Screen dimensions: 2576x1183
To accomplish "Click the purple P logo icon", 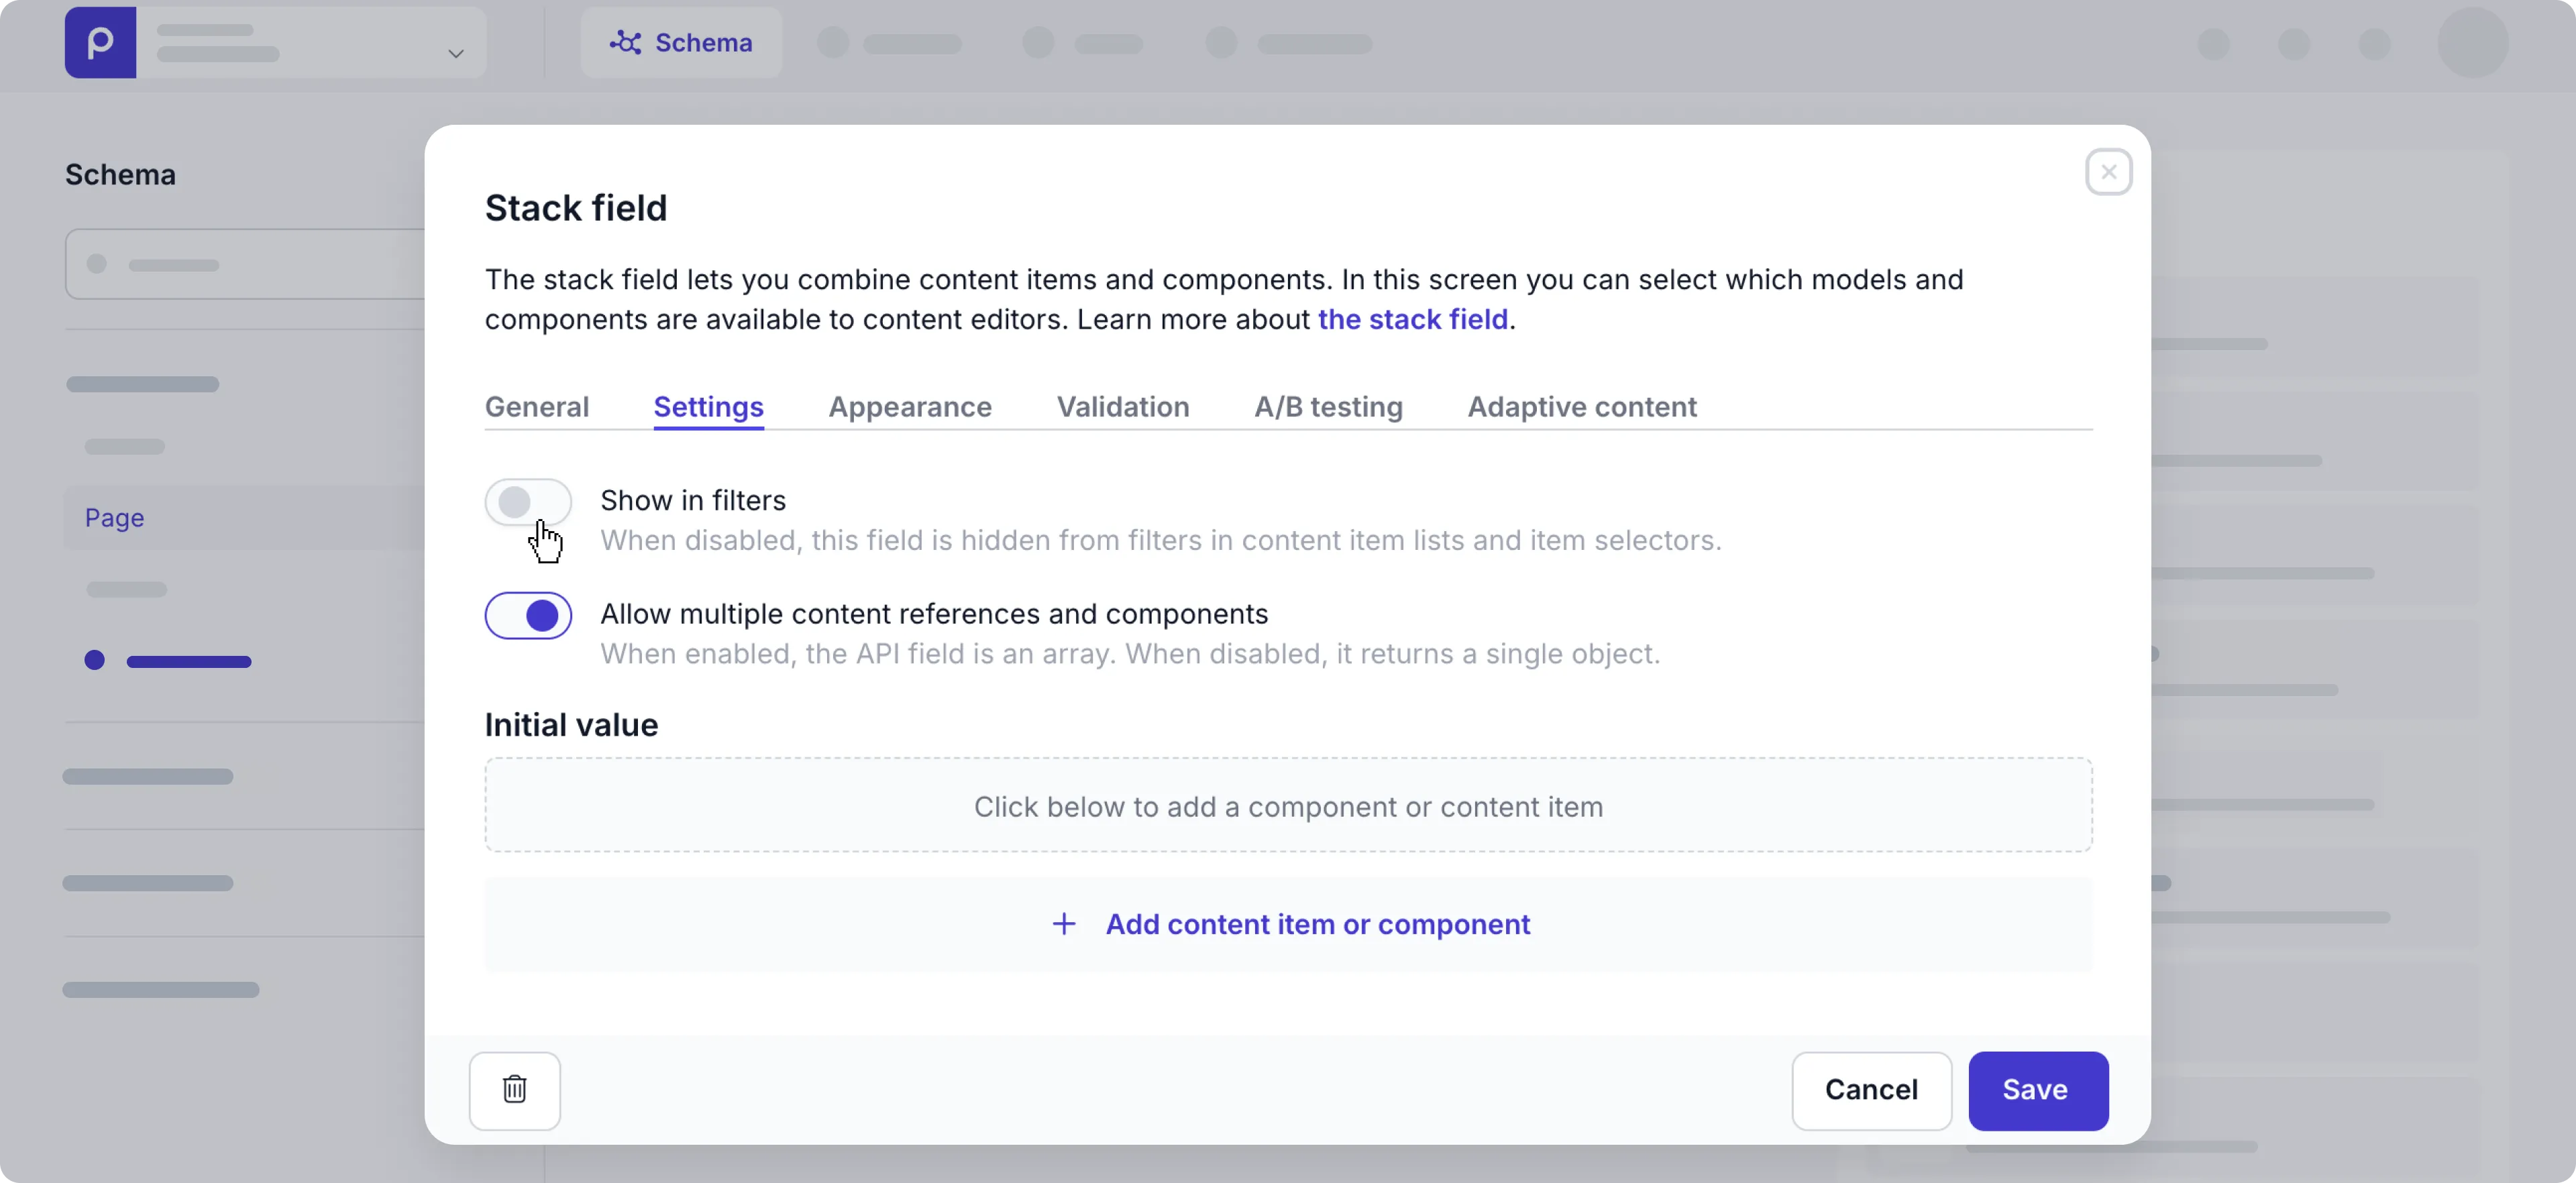I will click(100, 42).
